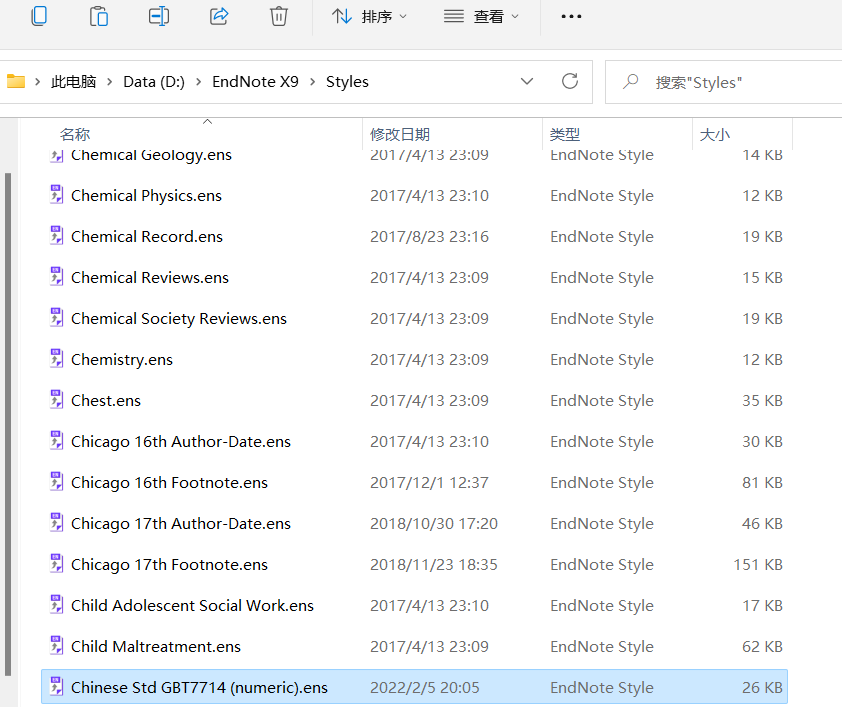Click the file list vertical scrollbar
The width and height of the screenshot is (842, 707).
(8, 424)
